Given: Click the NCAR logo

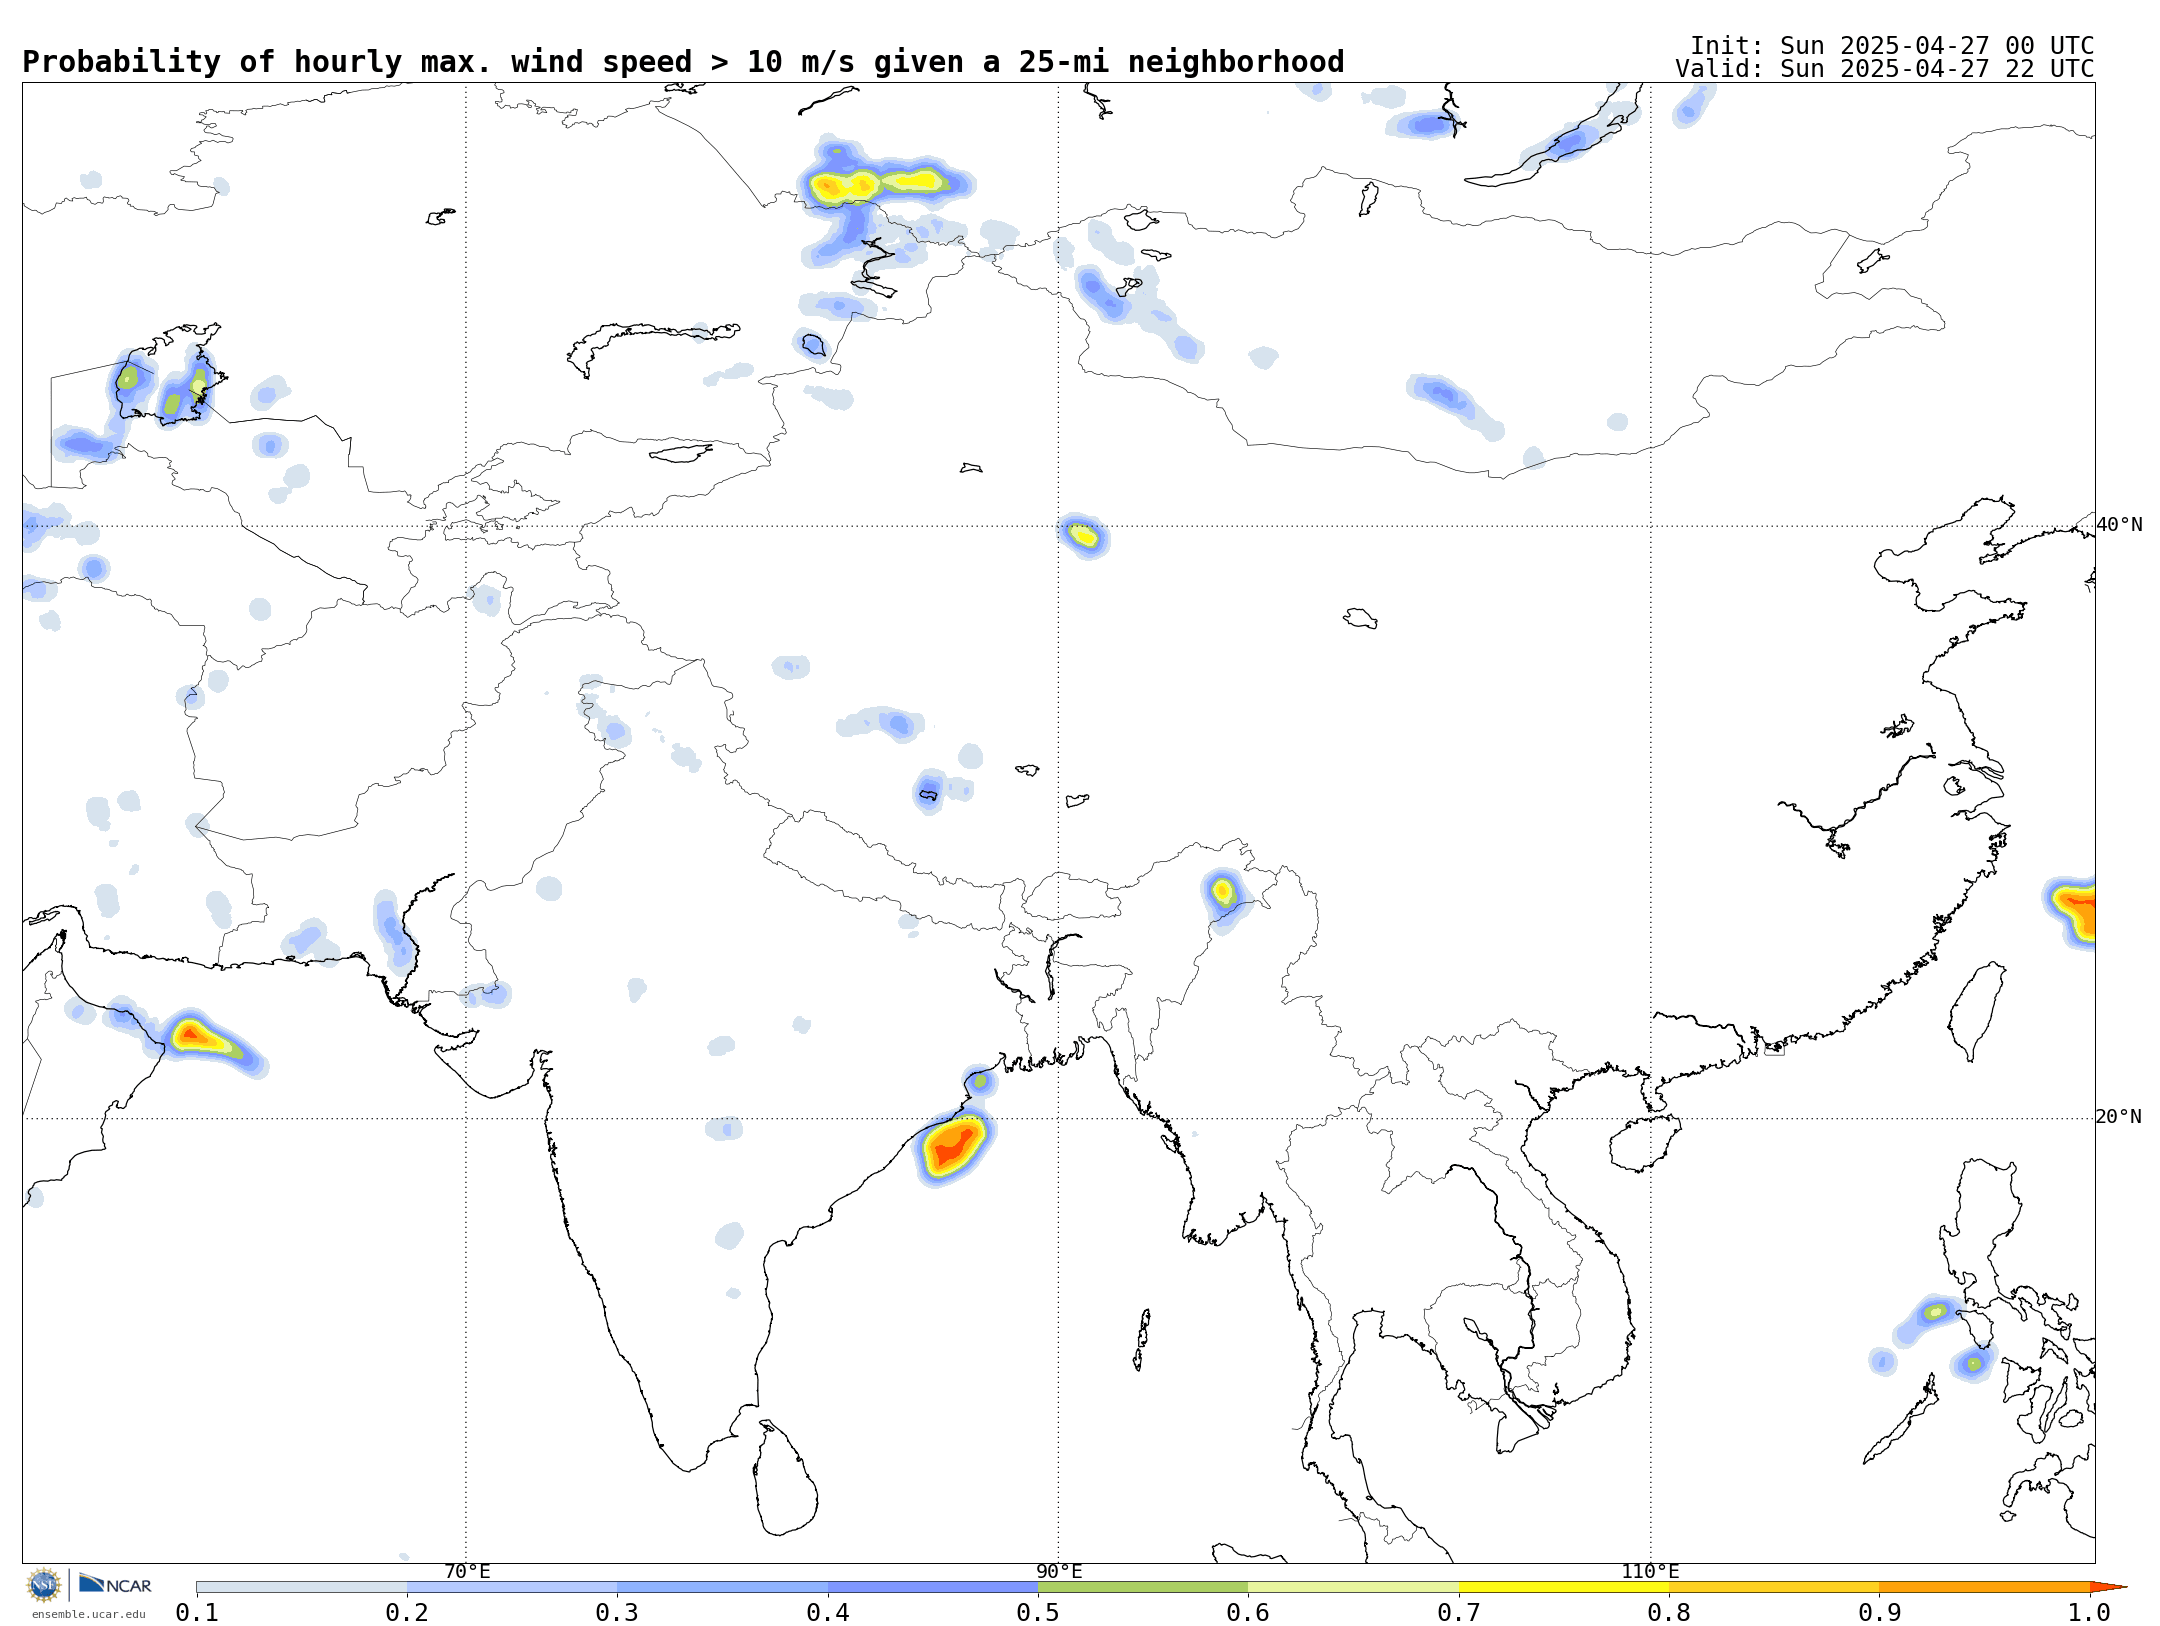Looking at the screenshot, I should tap(115, 1584).
